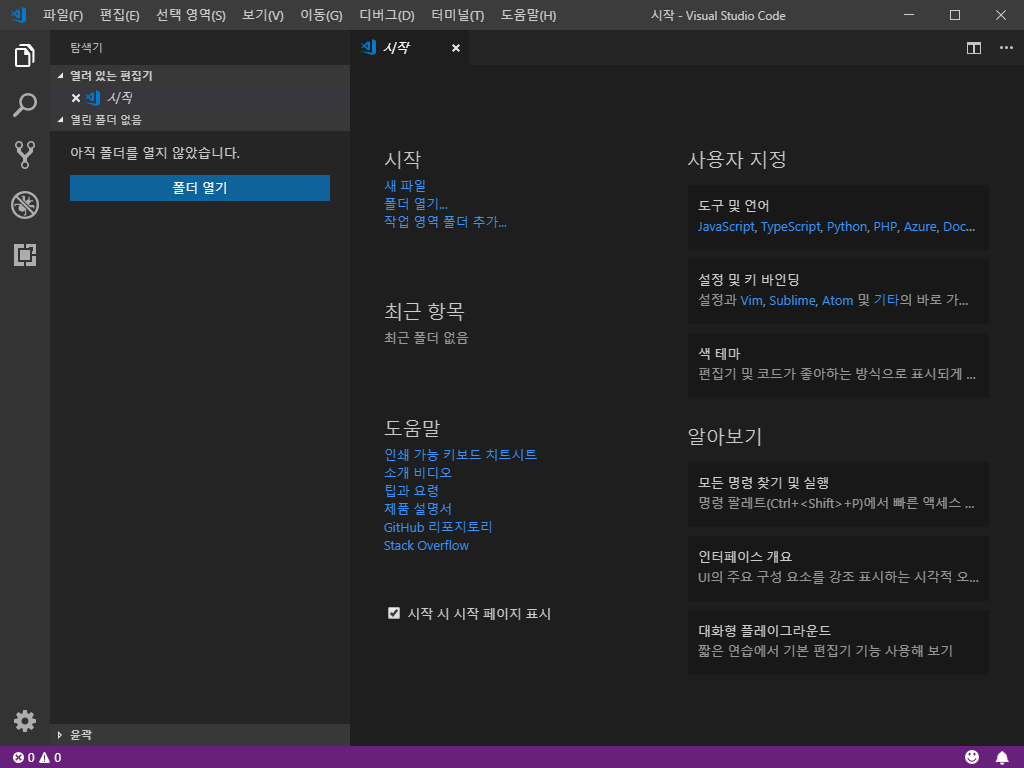
Task: Open the 보기(V) menu
Action: (x=263, y=15)
